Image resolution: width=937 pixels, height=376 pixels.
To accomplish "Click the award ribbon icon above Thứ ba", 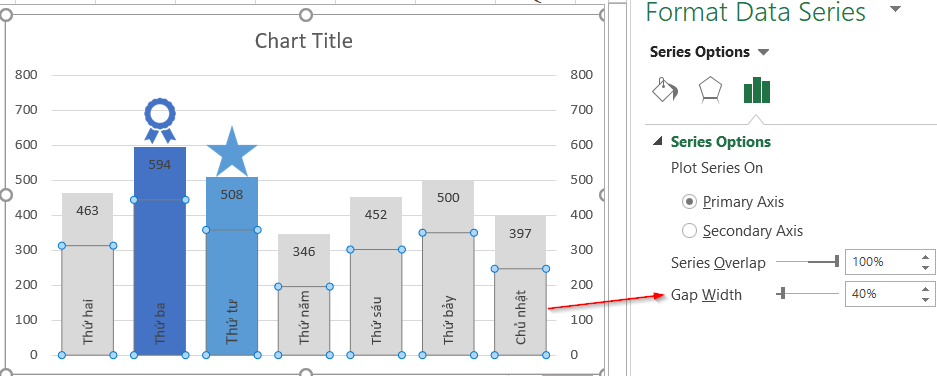I will [160, 121].
